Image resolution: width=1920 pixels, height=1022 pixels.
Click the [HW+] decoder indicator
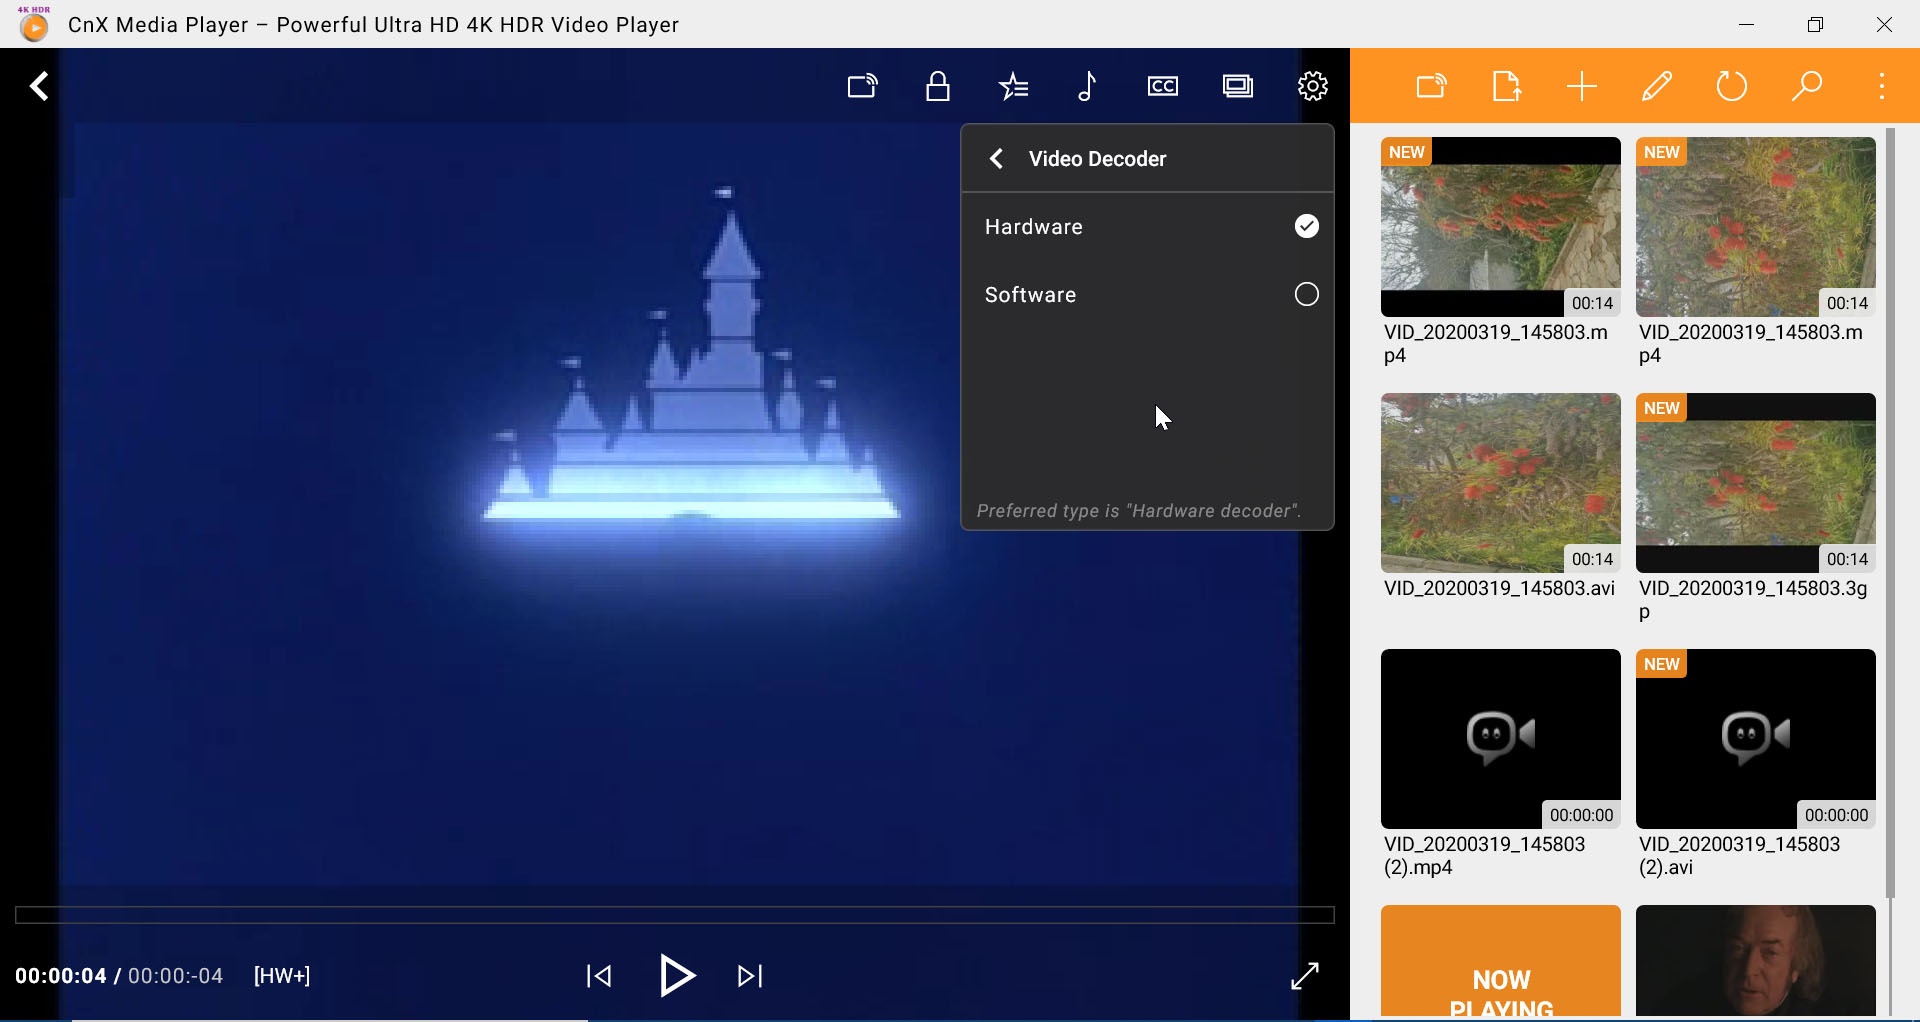click(x=283, y=977)
